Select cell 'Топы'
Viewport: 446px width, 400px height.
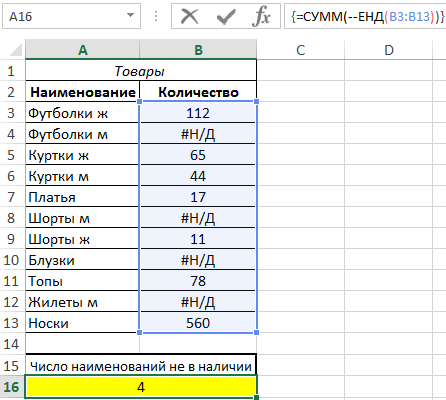tap(82, 281)
